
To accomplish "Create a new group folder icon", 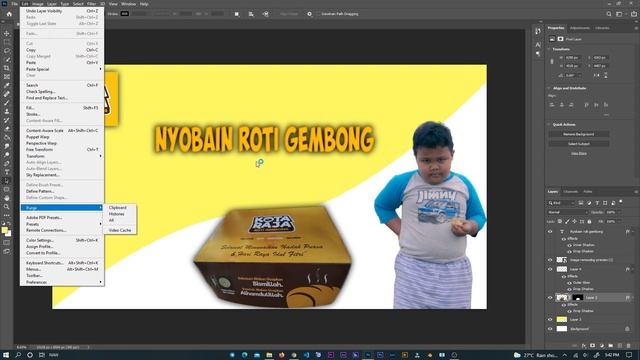I will coord(610,346).
